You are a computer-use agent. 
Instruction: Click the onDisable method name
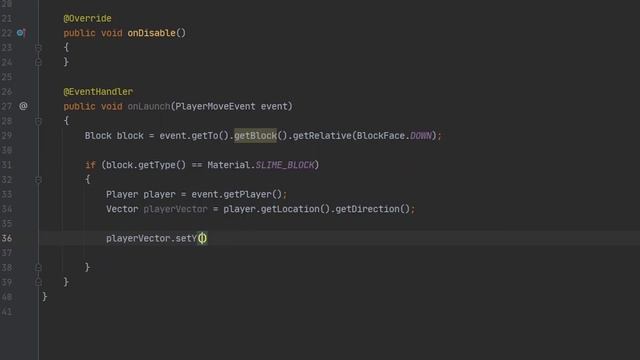point(151,33)
